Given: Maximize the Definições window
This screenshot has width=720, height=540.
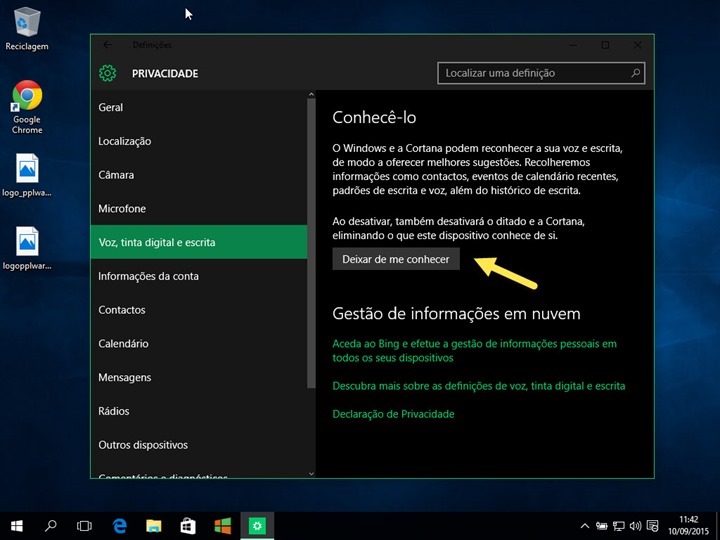Looking at the screenshot, I should point(605,45).
